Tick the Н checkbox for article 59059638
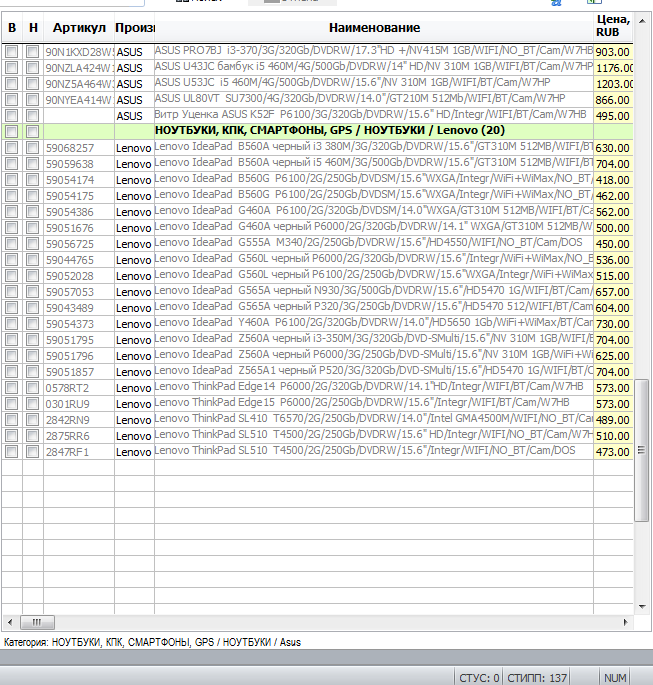The width and height of the screenshot is (653, 685). pyautogui.click(x=32, y=164)
